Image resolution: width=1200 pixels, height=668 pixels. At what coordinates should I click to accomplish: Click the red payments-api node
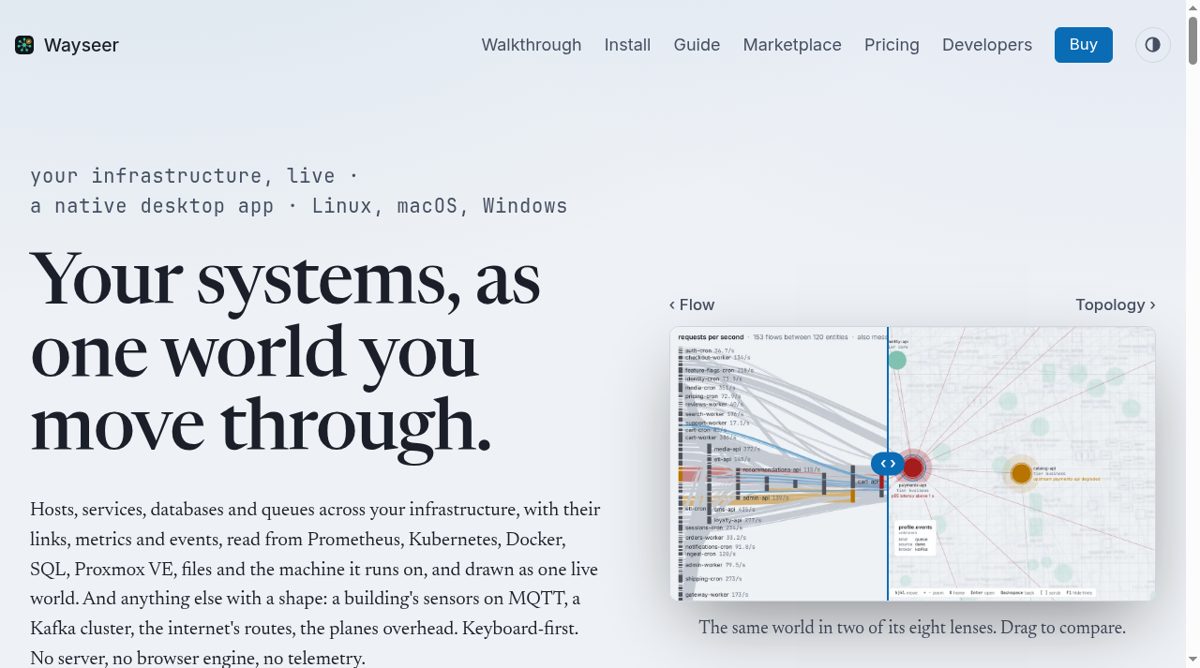coord(913,467)
